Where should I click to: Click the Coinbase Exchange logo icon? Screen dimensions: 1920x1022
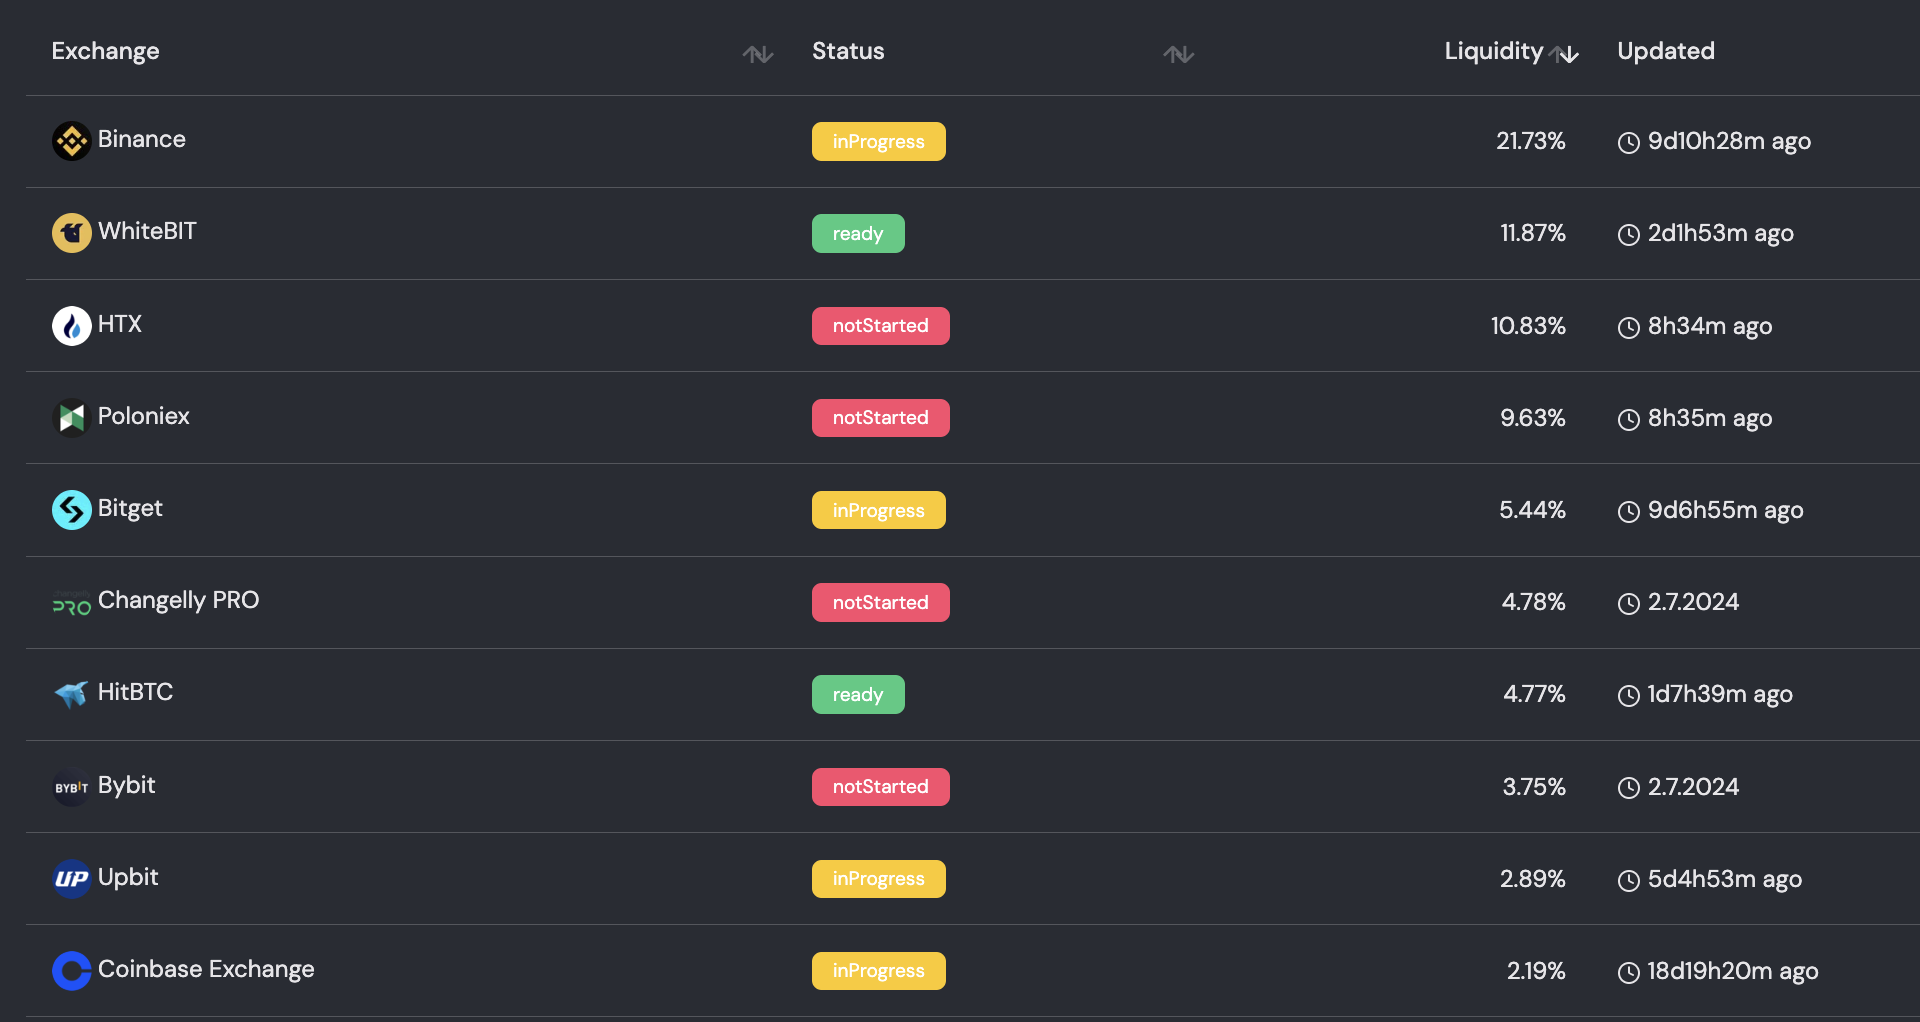click(72, 971)
